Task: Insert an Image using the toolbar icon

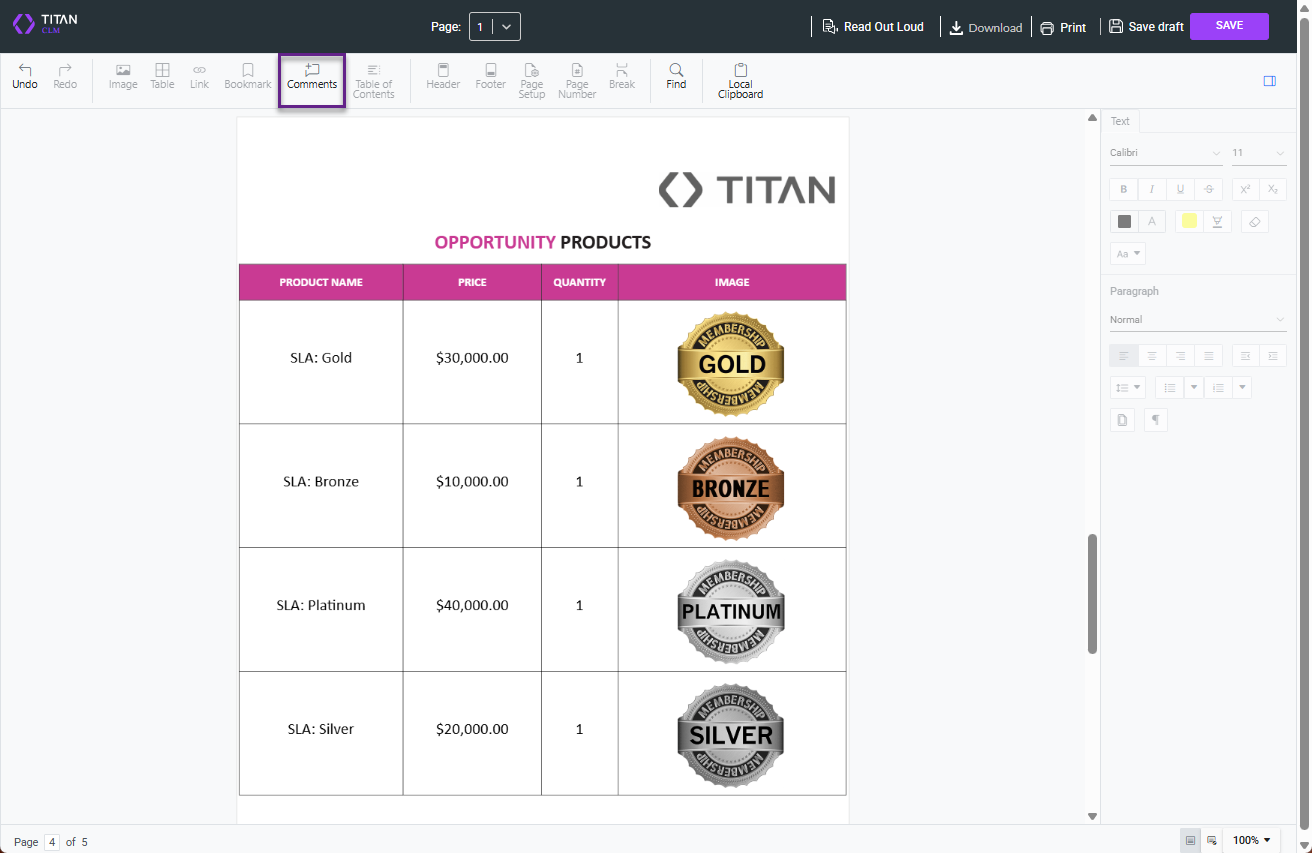Action: pos(122,76)
